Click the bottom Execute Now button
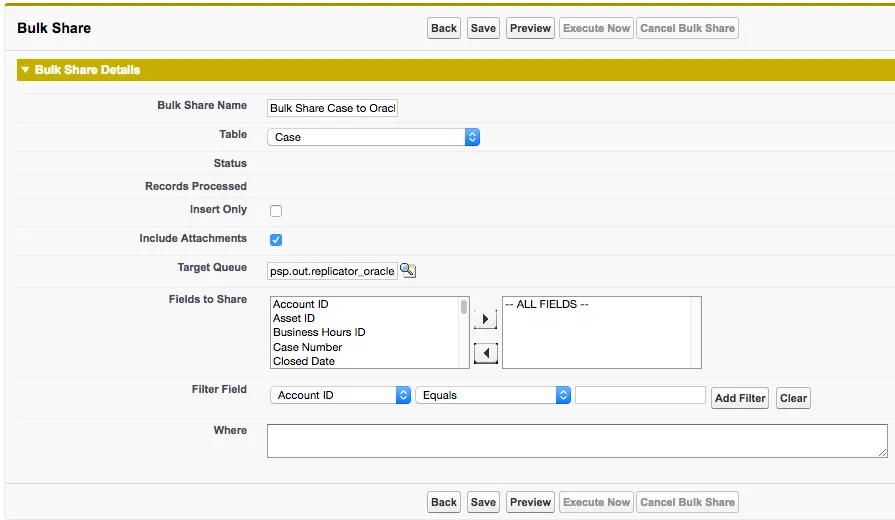This screenshot has height=520, width=895. point(596,502)
